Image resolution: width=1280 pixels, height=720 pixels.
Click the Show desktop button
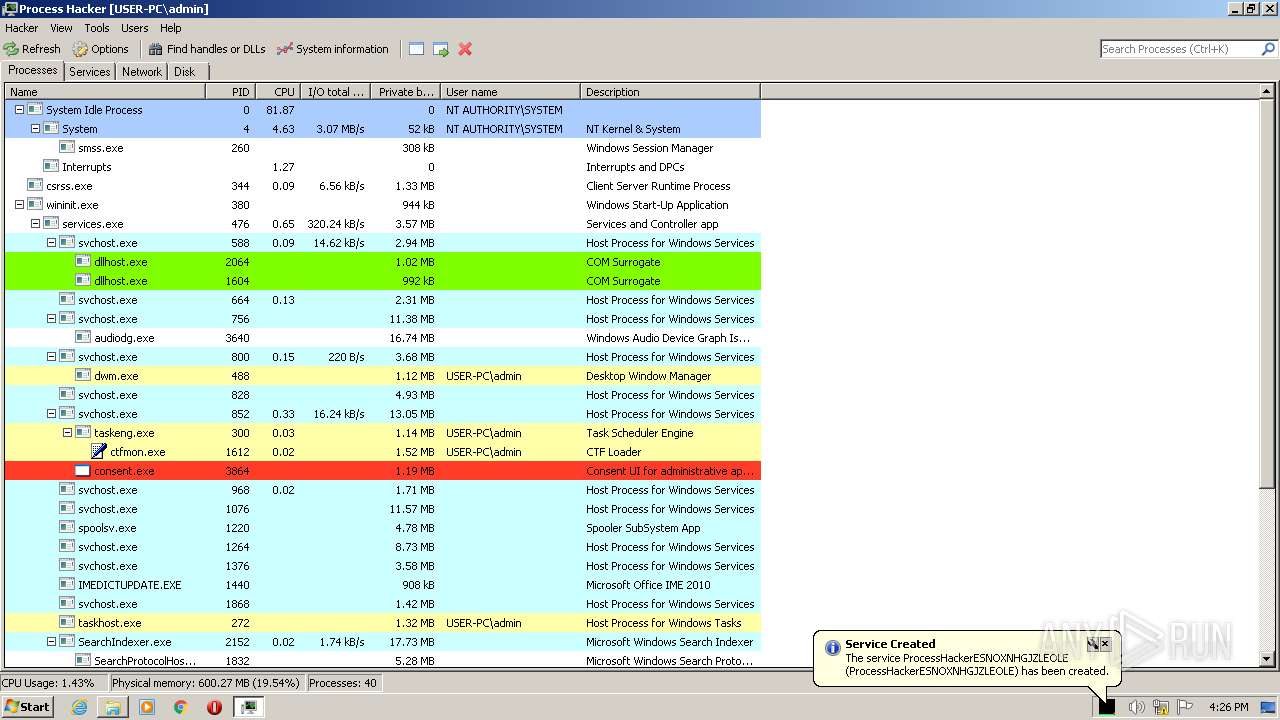(x=1268, y=707)
